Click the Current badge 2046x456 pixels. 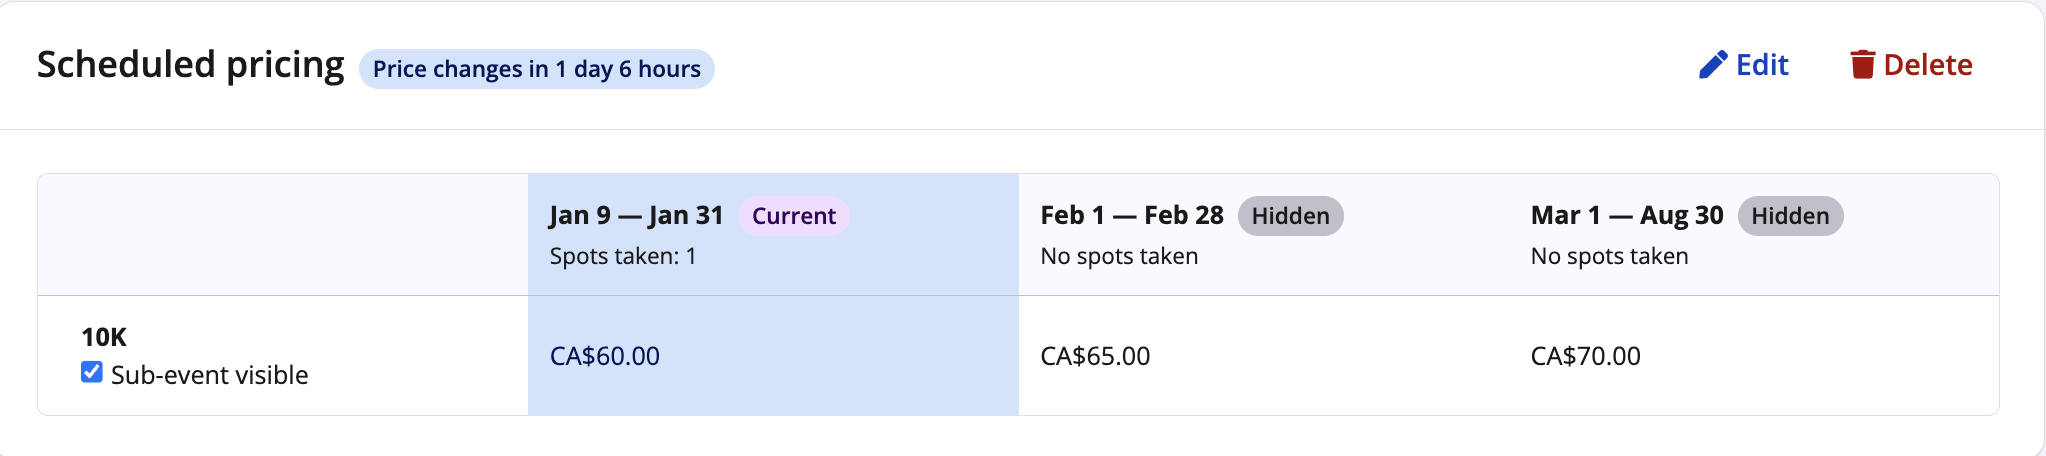click(x=793, y=216)
